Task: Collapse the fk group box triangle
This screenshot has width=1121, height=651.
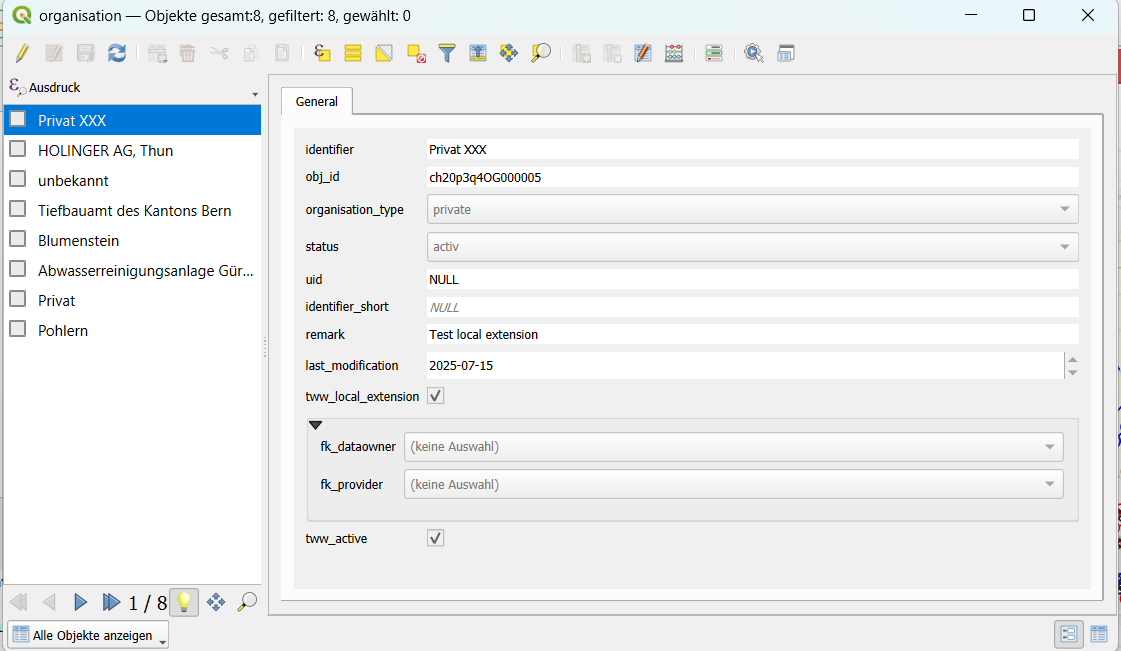Action: (315, 425)
